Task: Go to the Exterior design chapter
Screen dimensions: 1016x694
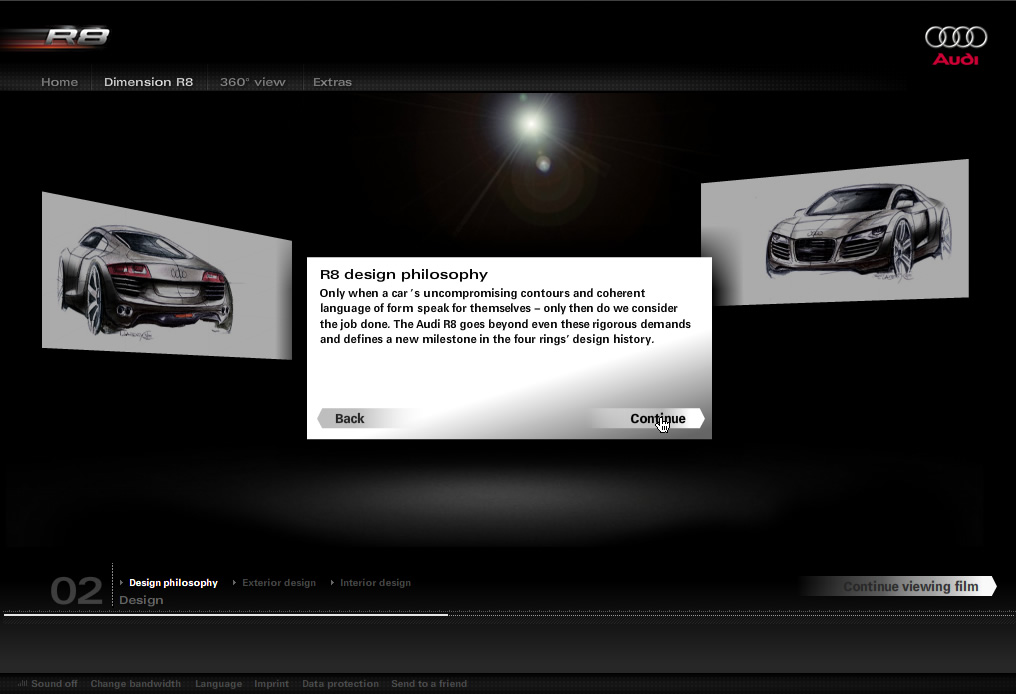Action: click(279, 583)
